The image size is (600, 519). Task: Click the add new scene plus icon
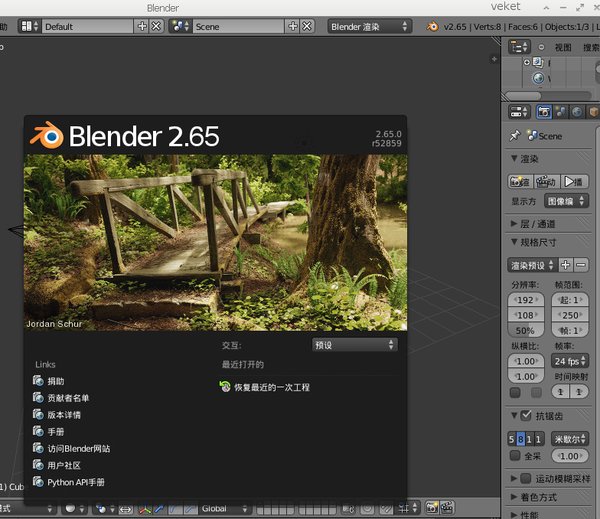293,27
